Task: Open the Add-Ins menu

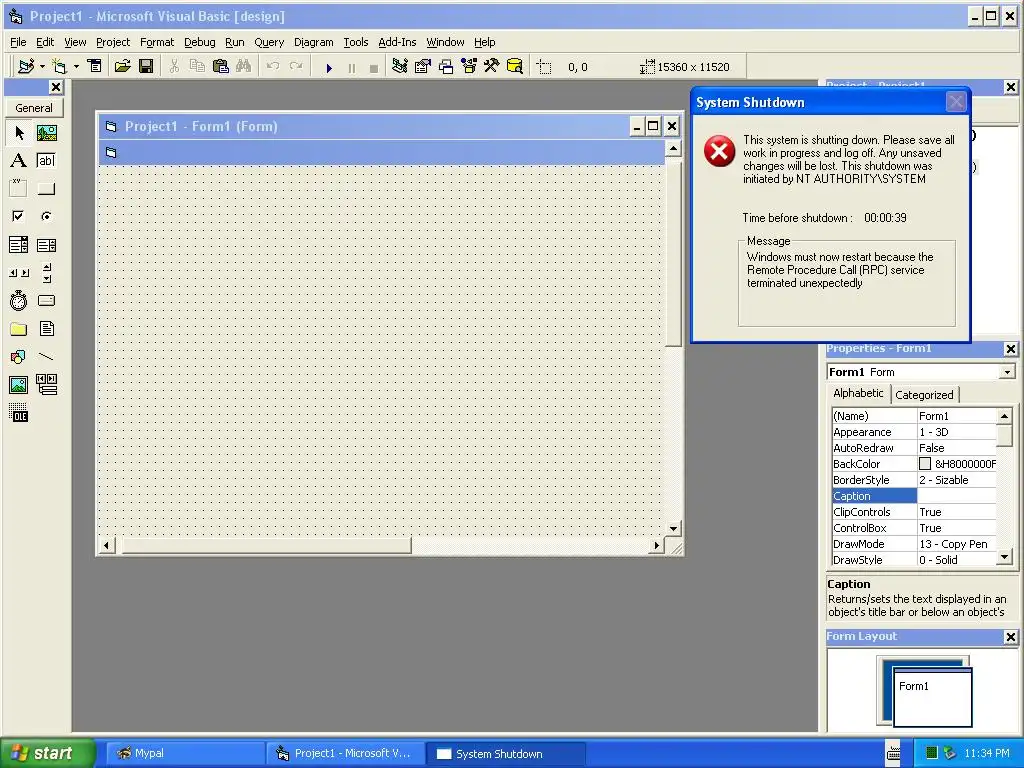Action: point(397,42)
